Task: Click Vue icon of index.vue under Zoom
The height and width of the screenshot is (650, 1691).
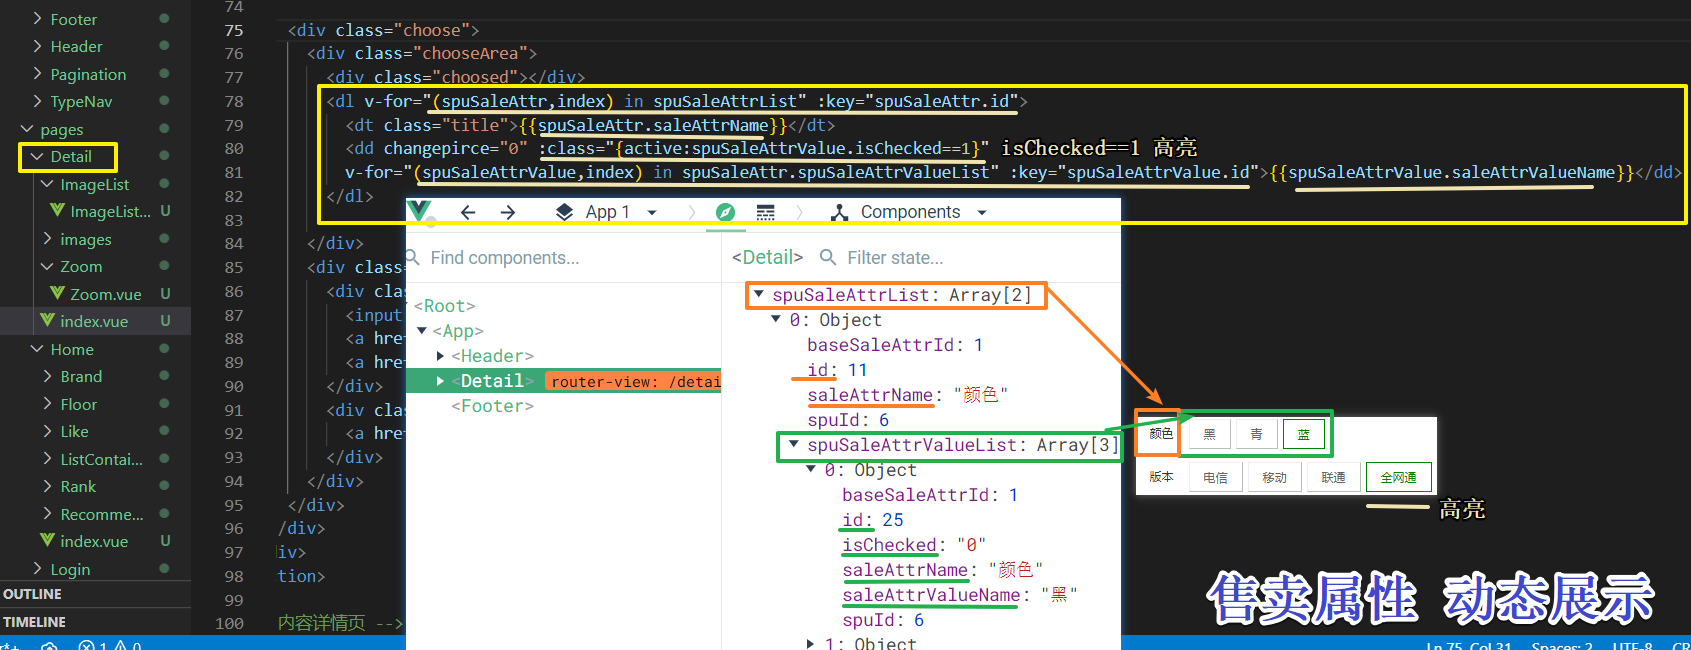Action: (x=47, y=321)
